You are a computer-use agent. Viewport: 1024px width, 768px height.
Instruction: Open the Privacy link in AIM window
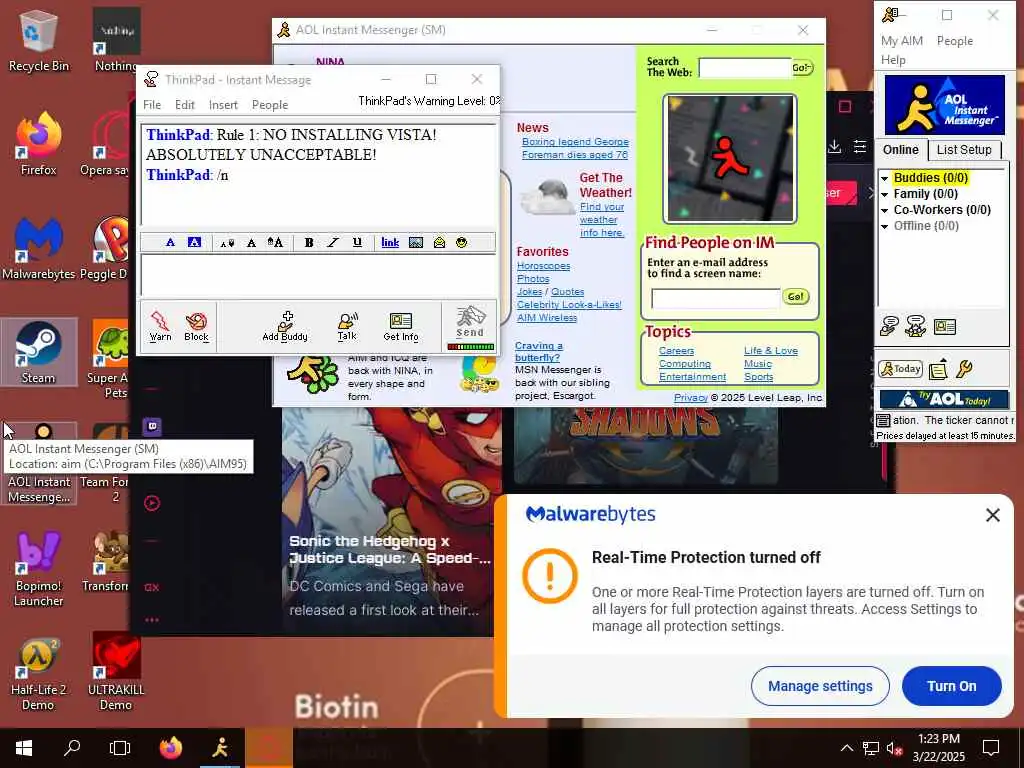pos(690,398)
